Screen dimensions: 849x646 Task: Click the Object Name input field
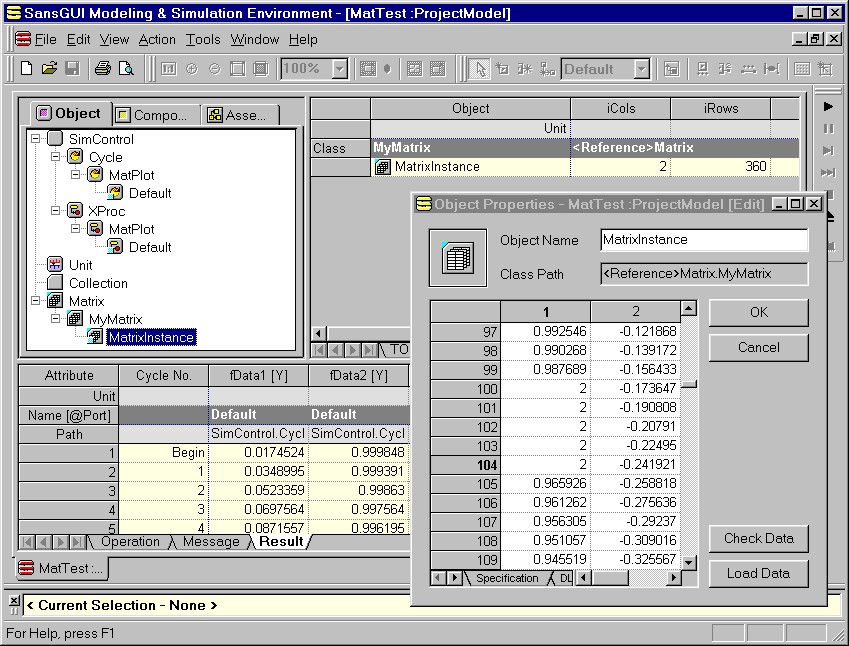[703, 240]
